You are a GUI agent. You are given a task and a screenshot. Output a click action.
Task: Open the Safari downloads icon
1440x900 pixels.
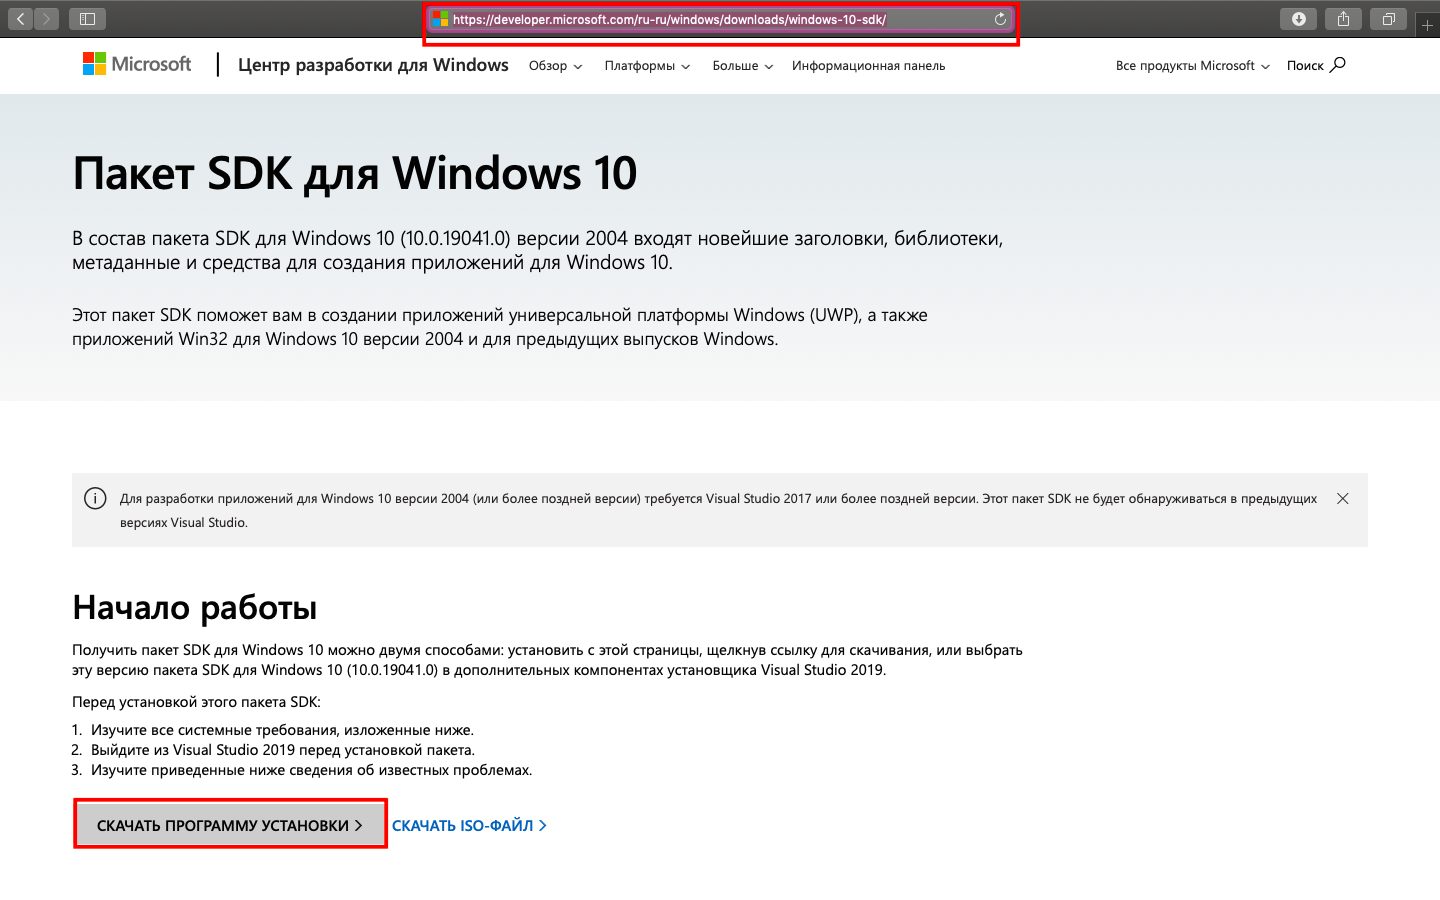coord(1298,19)
